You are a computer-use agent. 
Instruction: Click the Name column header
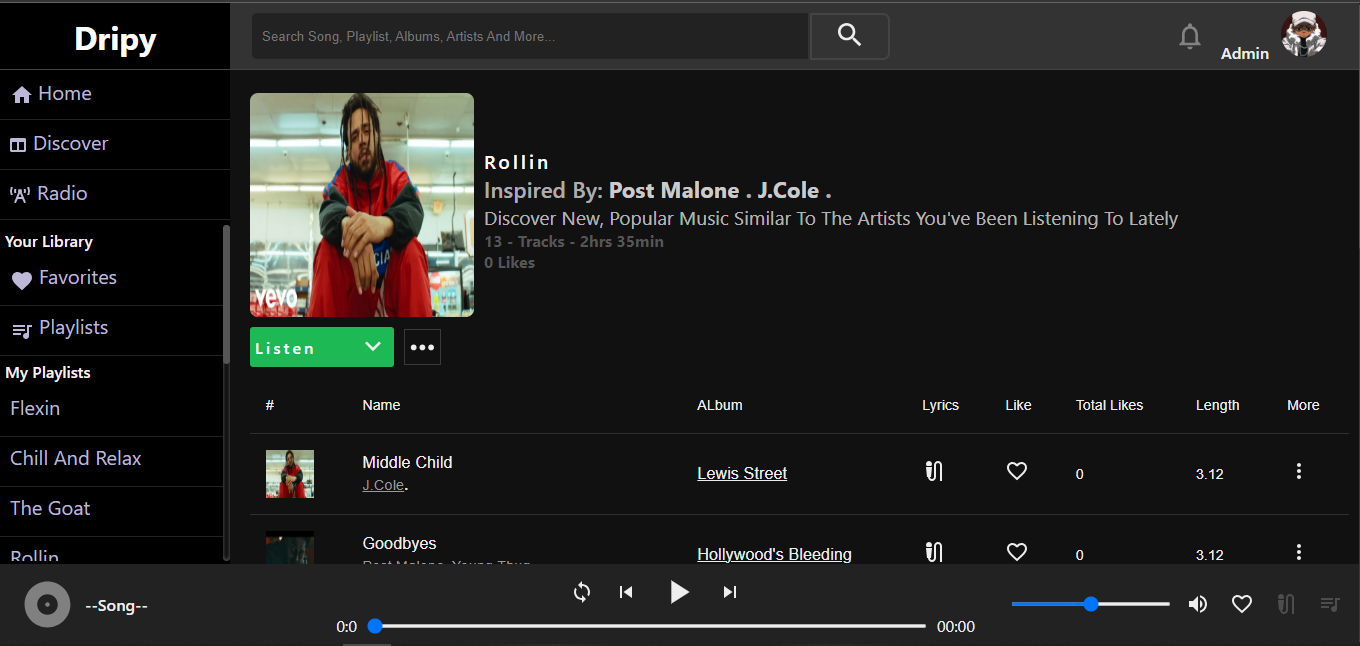point(381,405)
